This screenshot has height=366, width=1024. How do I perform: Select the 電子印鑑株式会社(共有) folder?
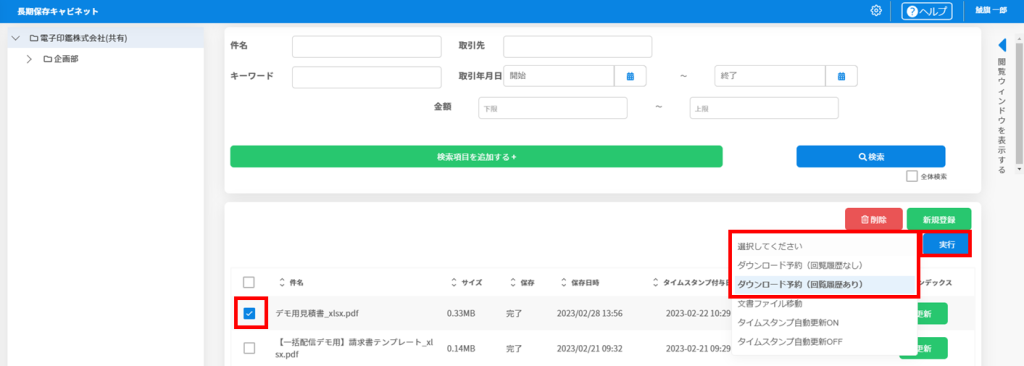point(78,39)
